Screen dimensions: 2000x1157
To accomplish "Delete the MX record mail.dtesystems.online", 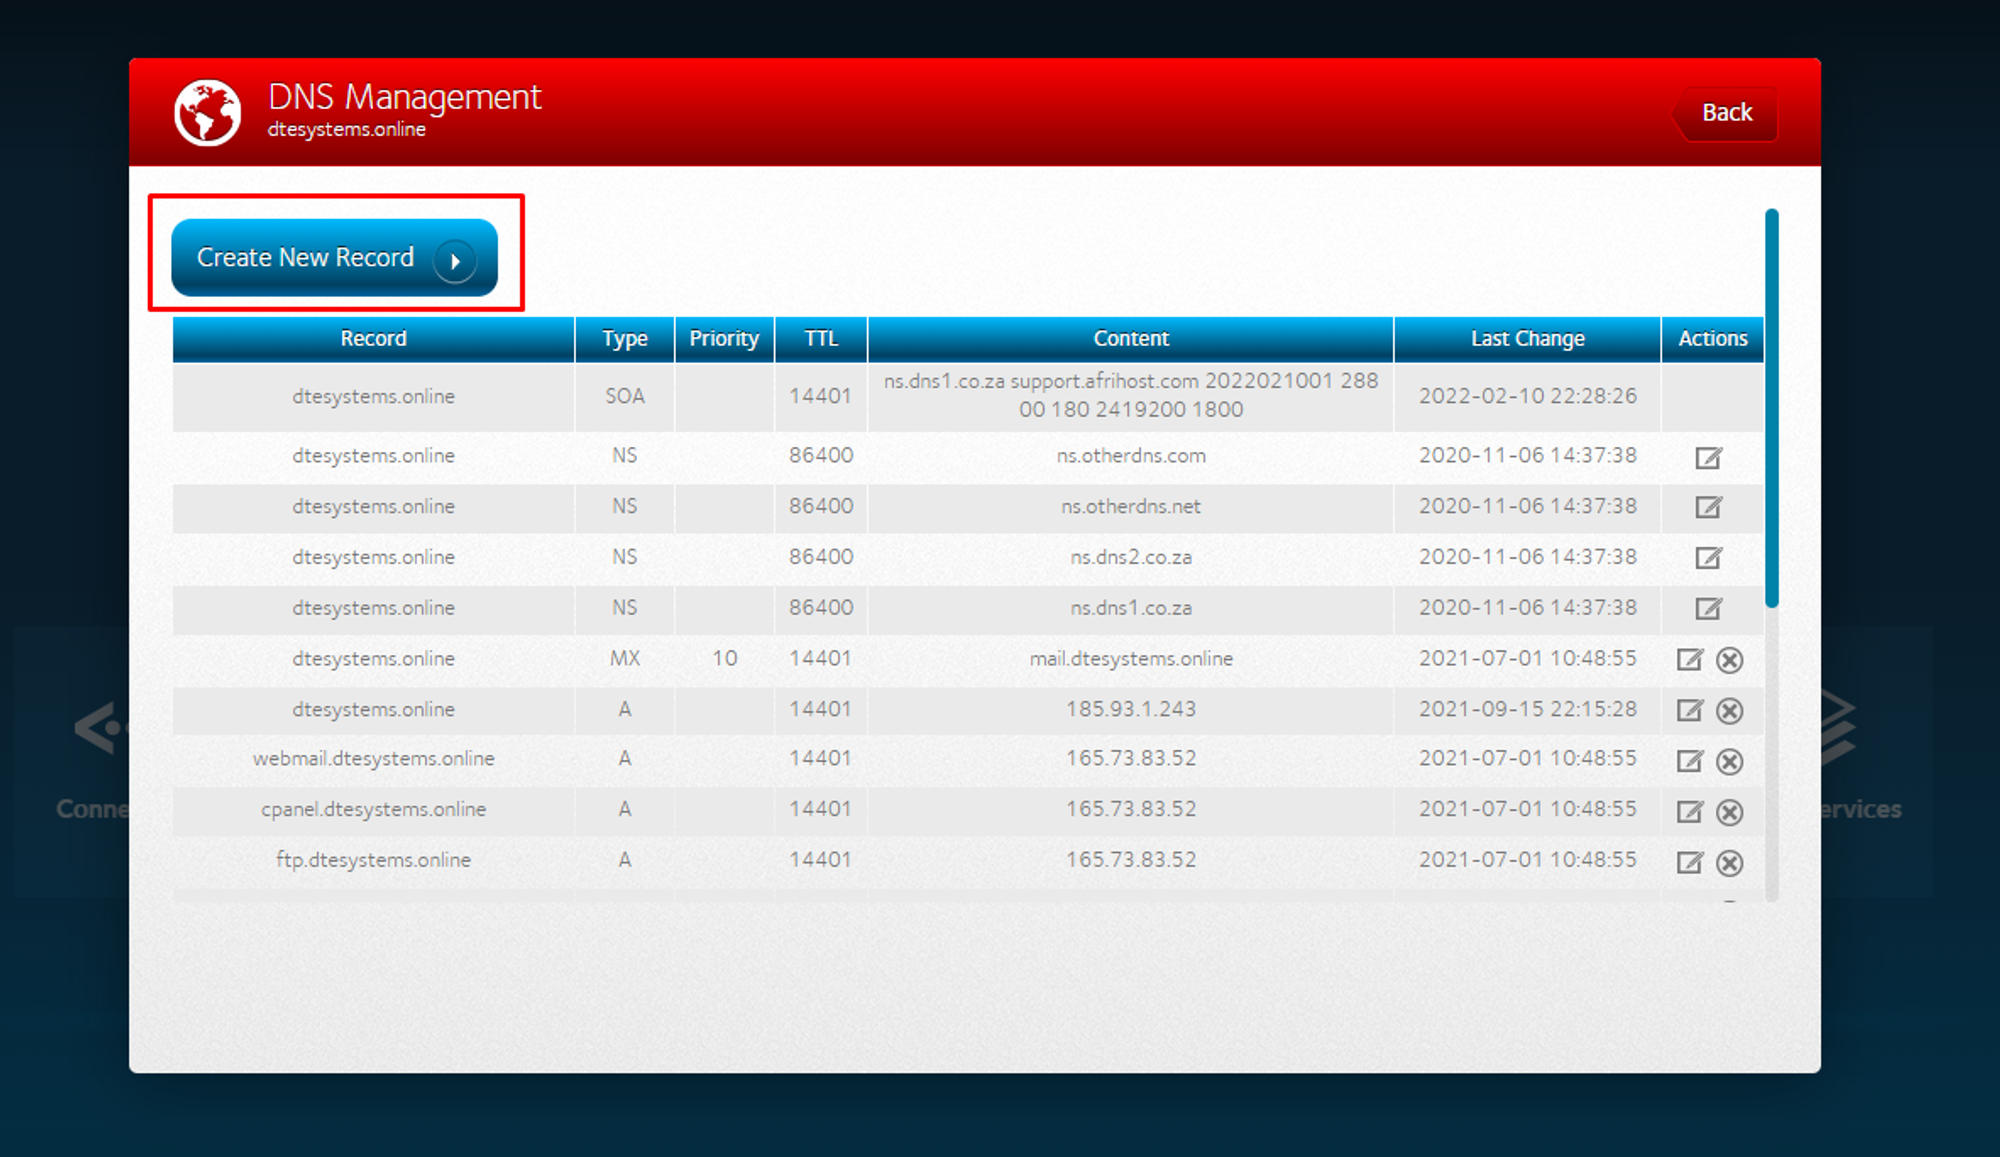I will pyautogui.click(x=1729, y=660).
